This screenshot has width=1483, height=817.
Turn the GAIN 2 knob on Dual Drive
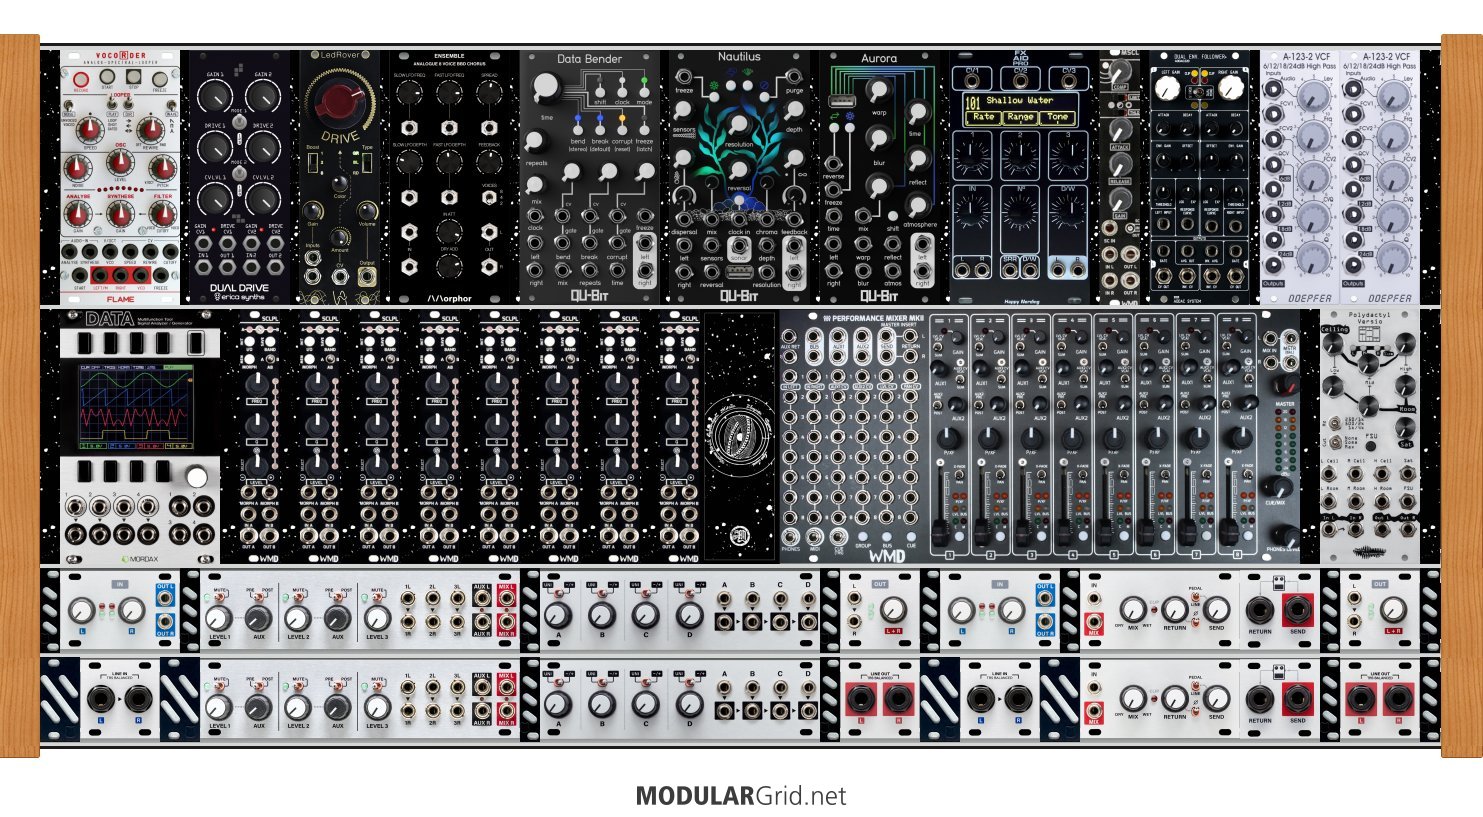[x=263, y=97]
